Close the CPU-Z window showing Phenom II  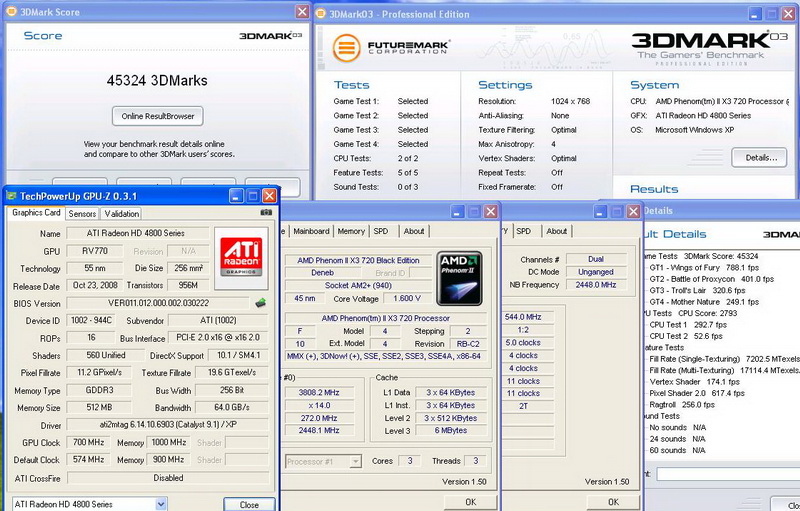click(490, 211)
